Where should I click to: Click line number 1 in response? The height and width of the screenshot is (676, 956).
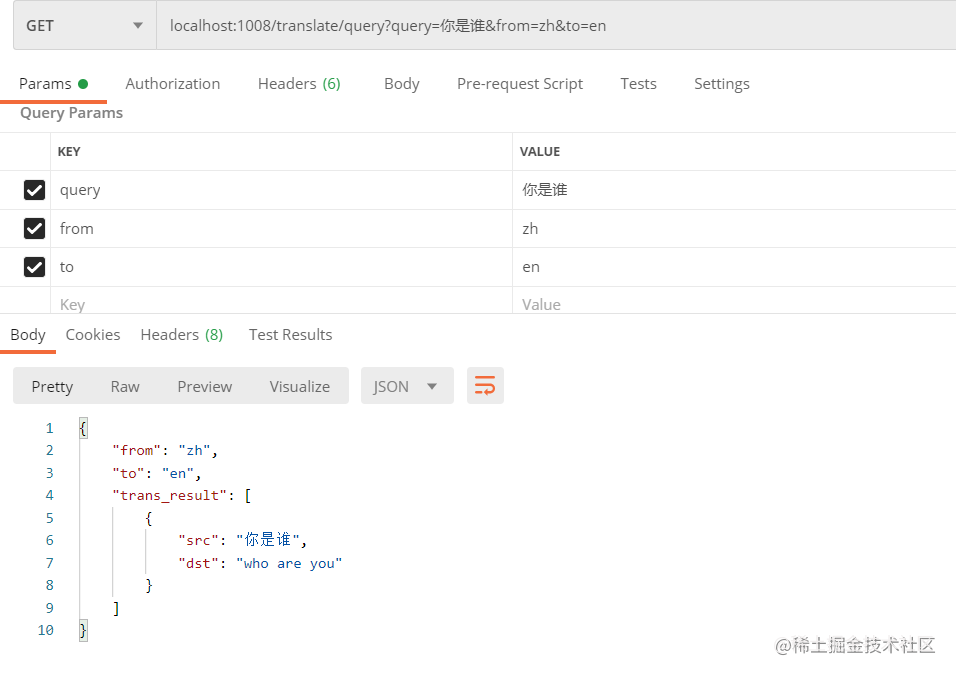(x=49, y=429)
